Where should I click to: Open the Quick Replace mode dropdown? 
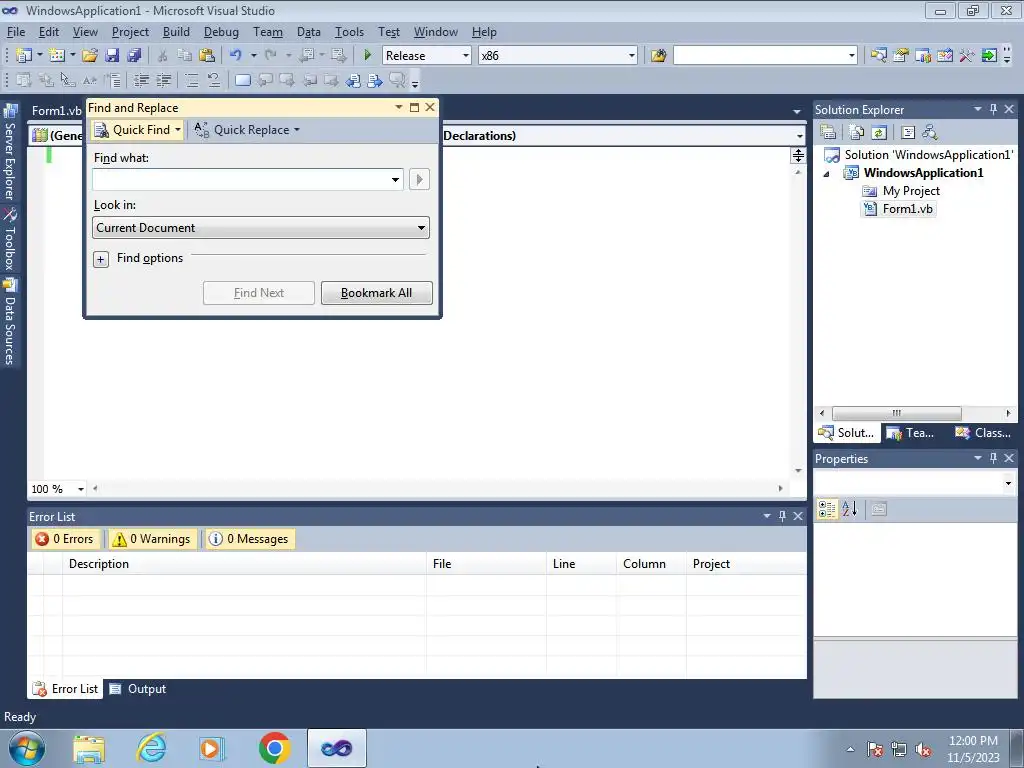[x=296, y=129]
